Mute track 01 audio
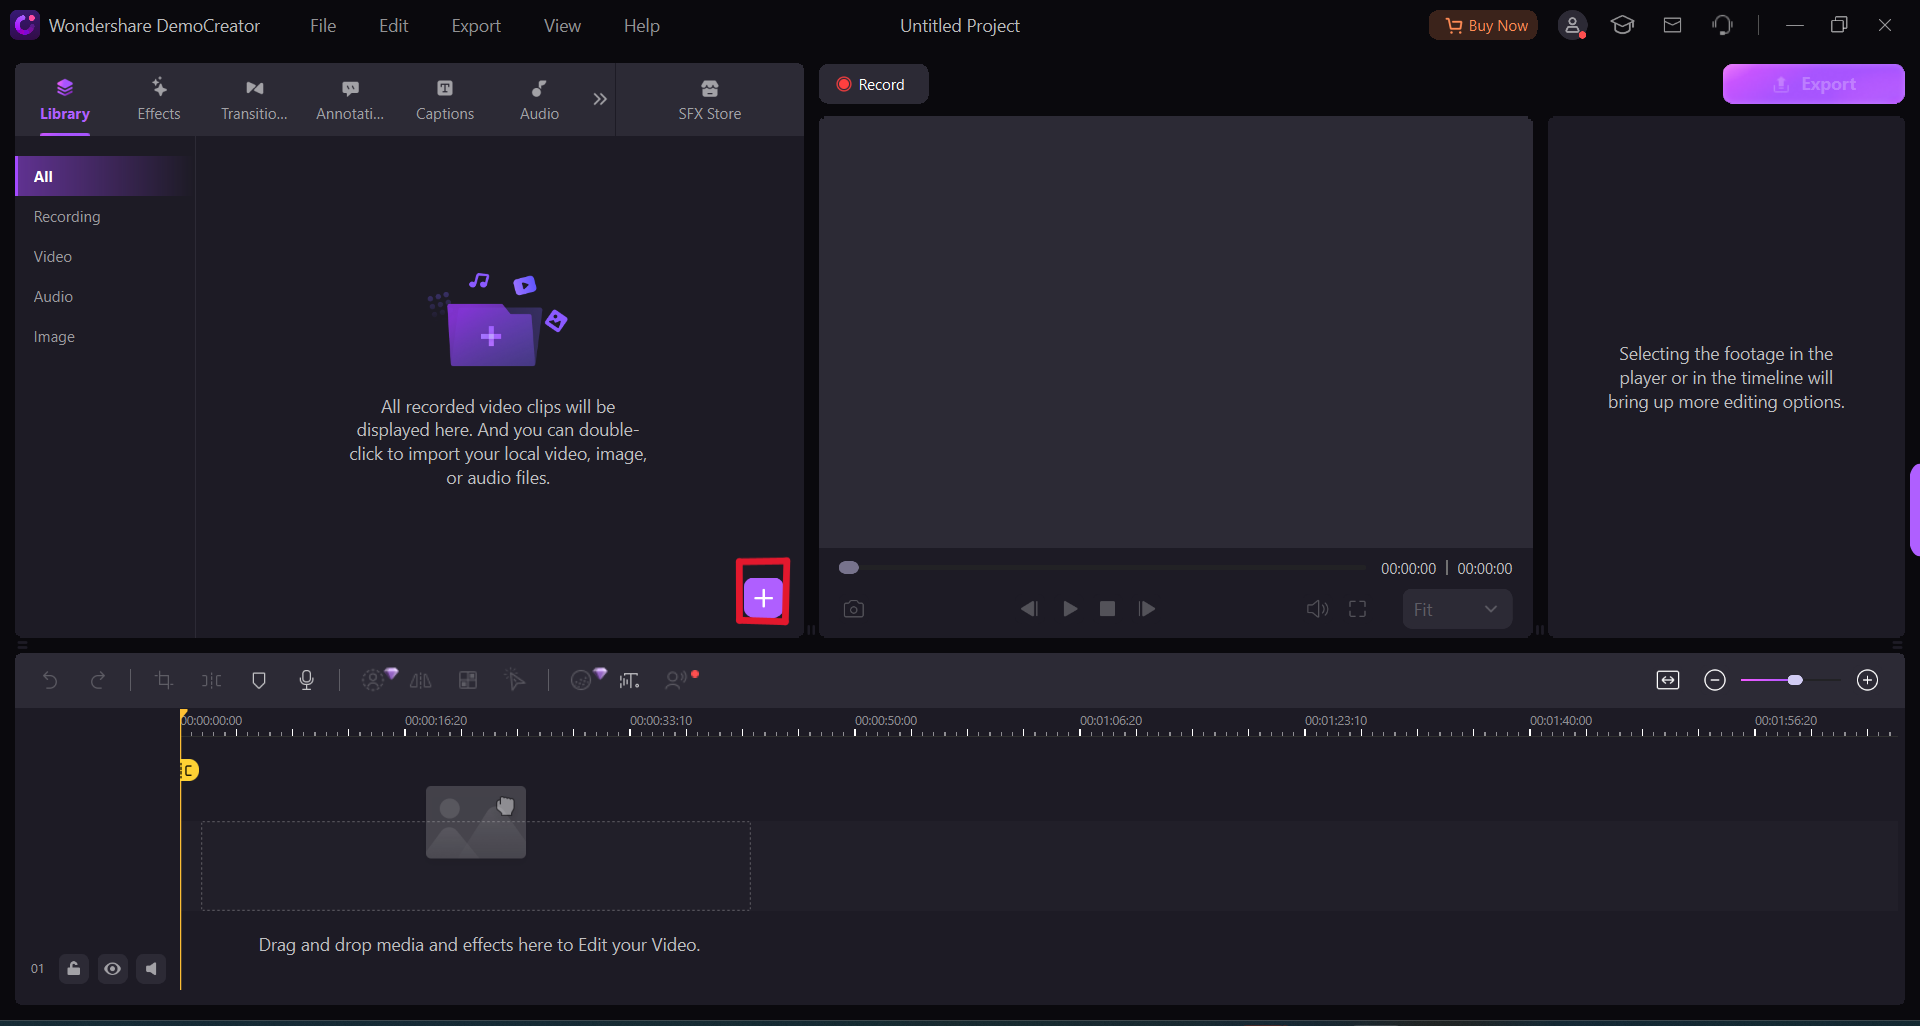The image size is (1920, 1026). pyautogui.click(x=151, y=969)
